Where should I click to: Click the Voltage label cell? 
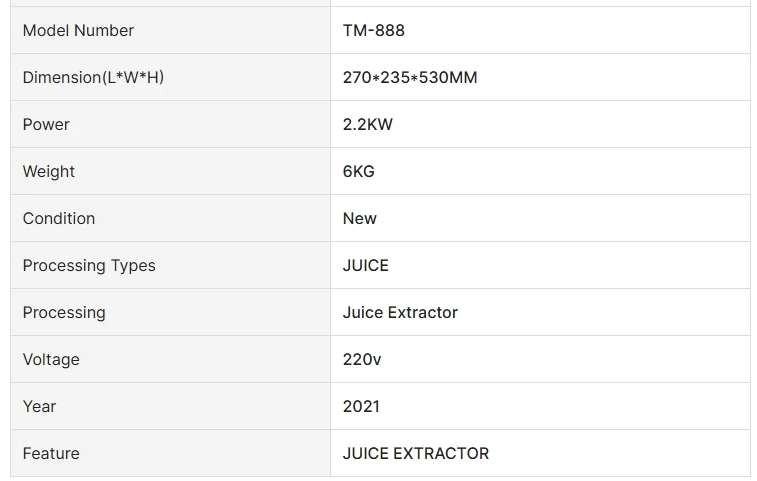point(51,359)
